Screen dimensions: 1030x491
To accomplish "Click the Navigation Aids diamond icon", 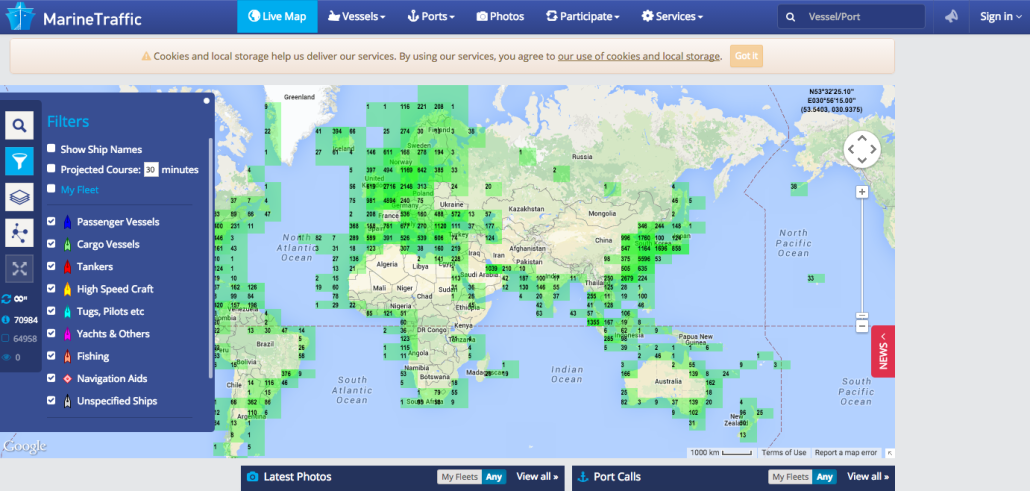I will [x=67, y=379].
